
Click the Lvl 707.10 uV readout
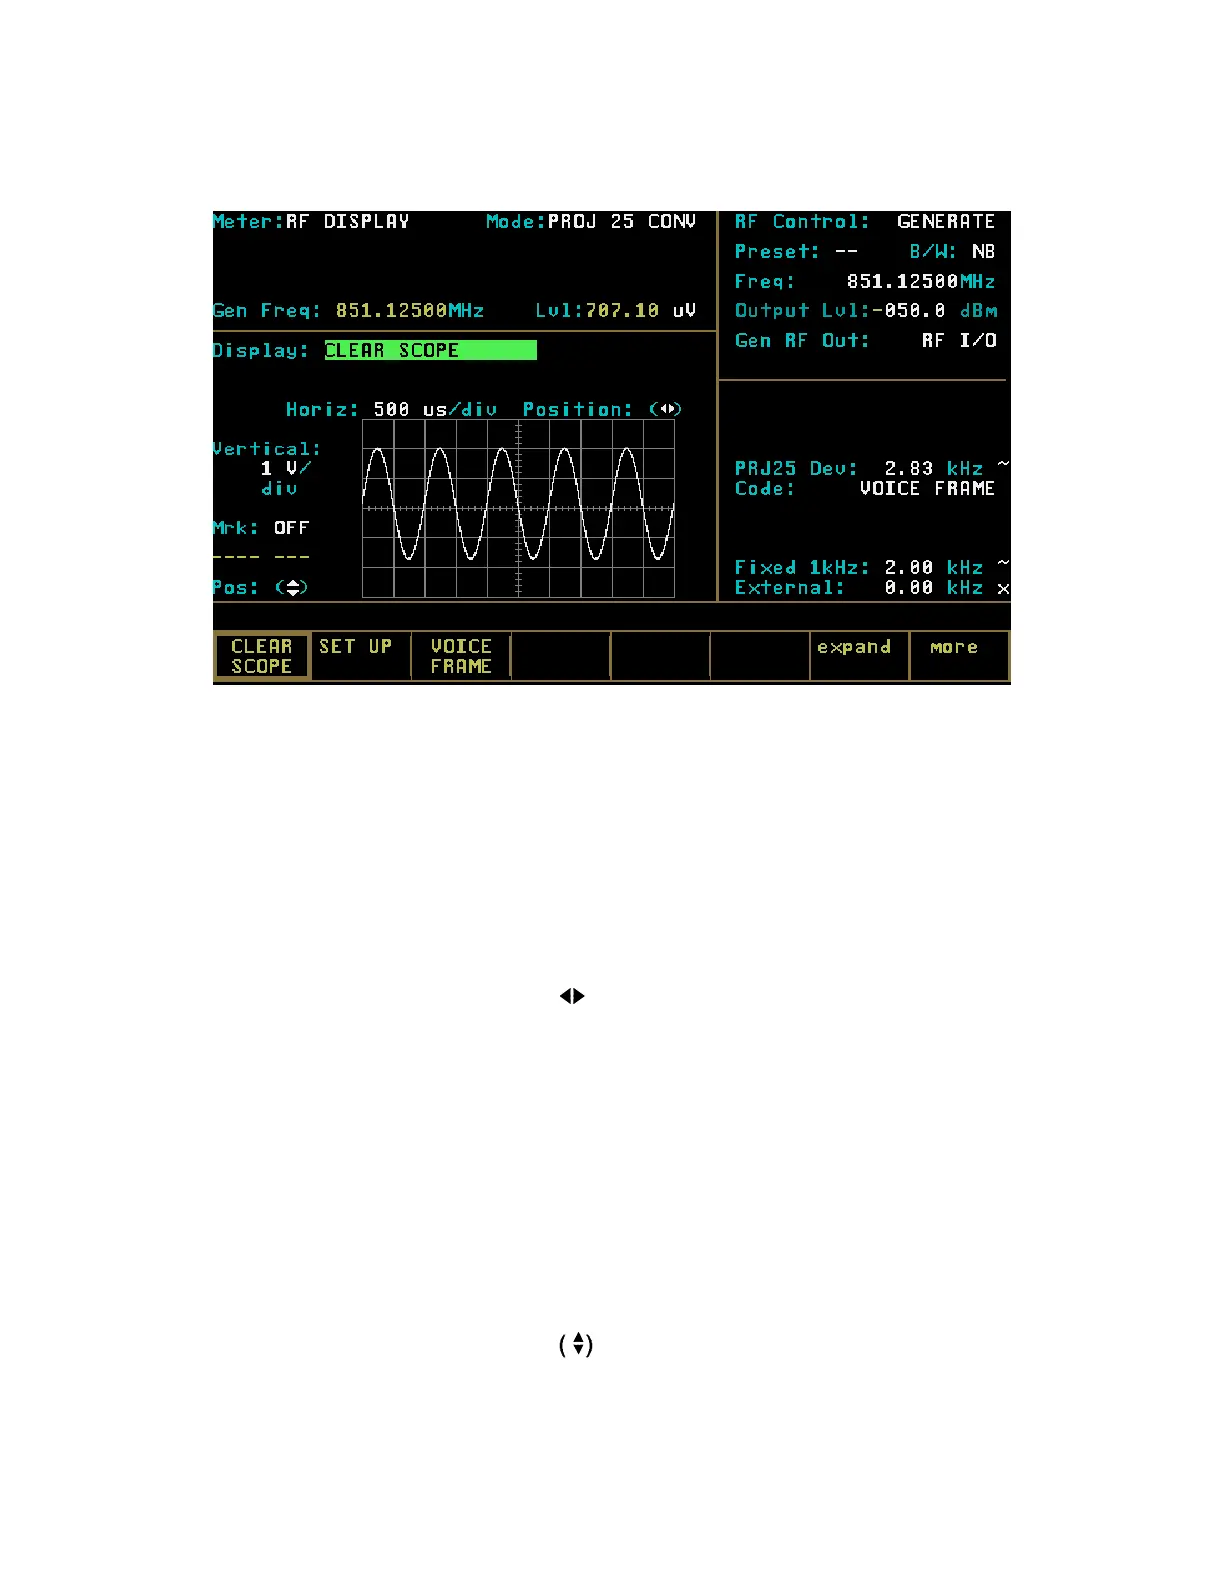[x=640, y=311]
